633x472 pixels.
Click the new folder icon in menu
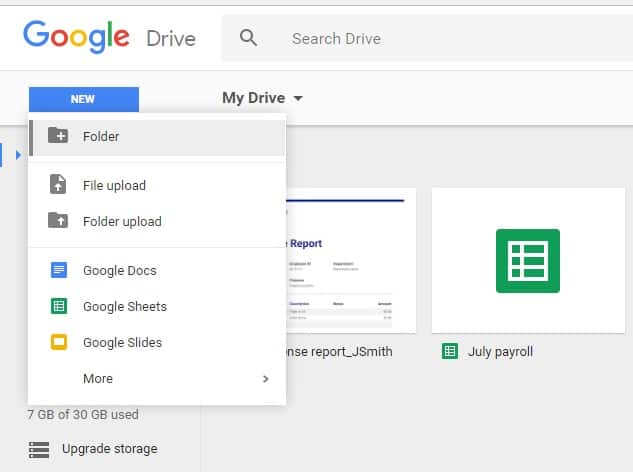[x=59, y=136]
